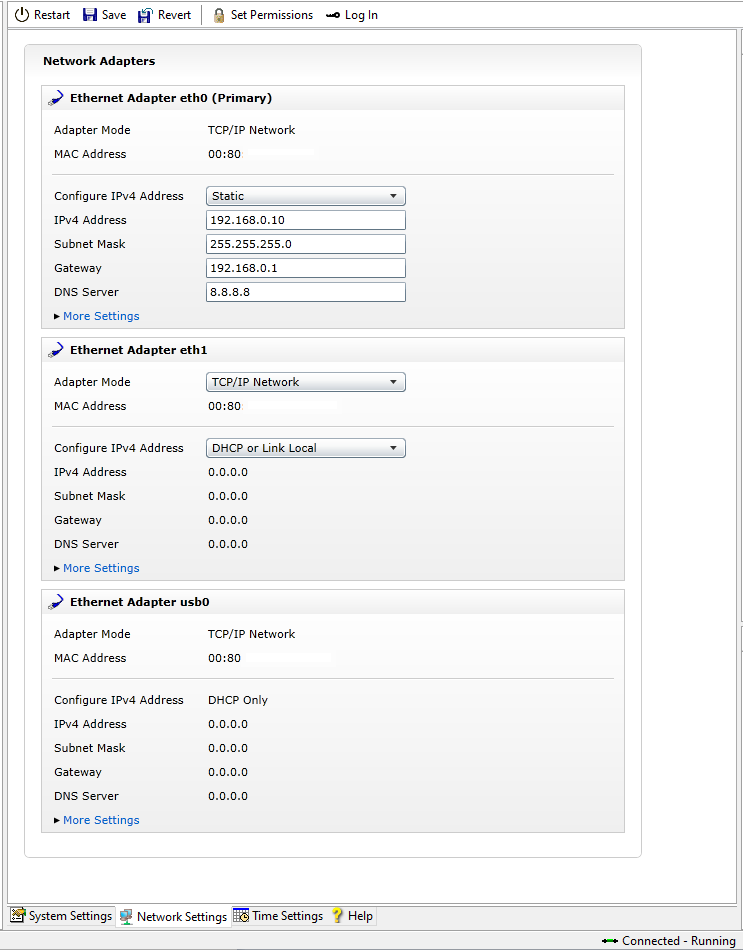Click the Ethernet Adapter usb0 network icon

[x=58, y=601]
